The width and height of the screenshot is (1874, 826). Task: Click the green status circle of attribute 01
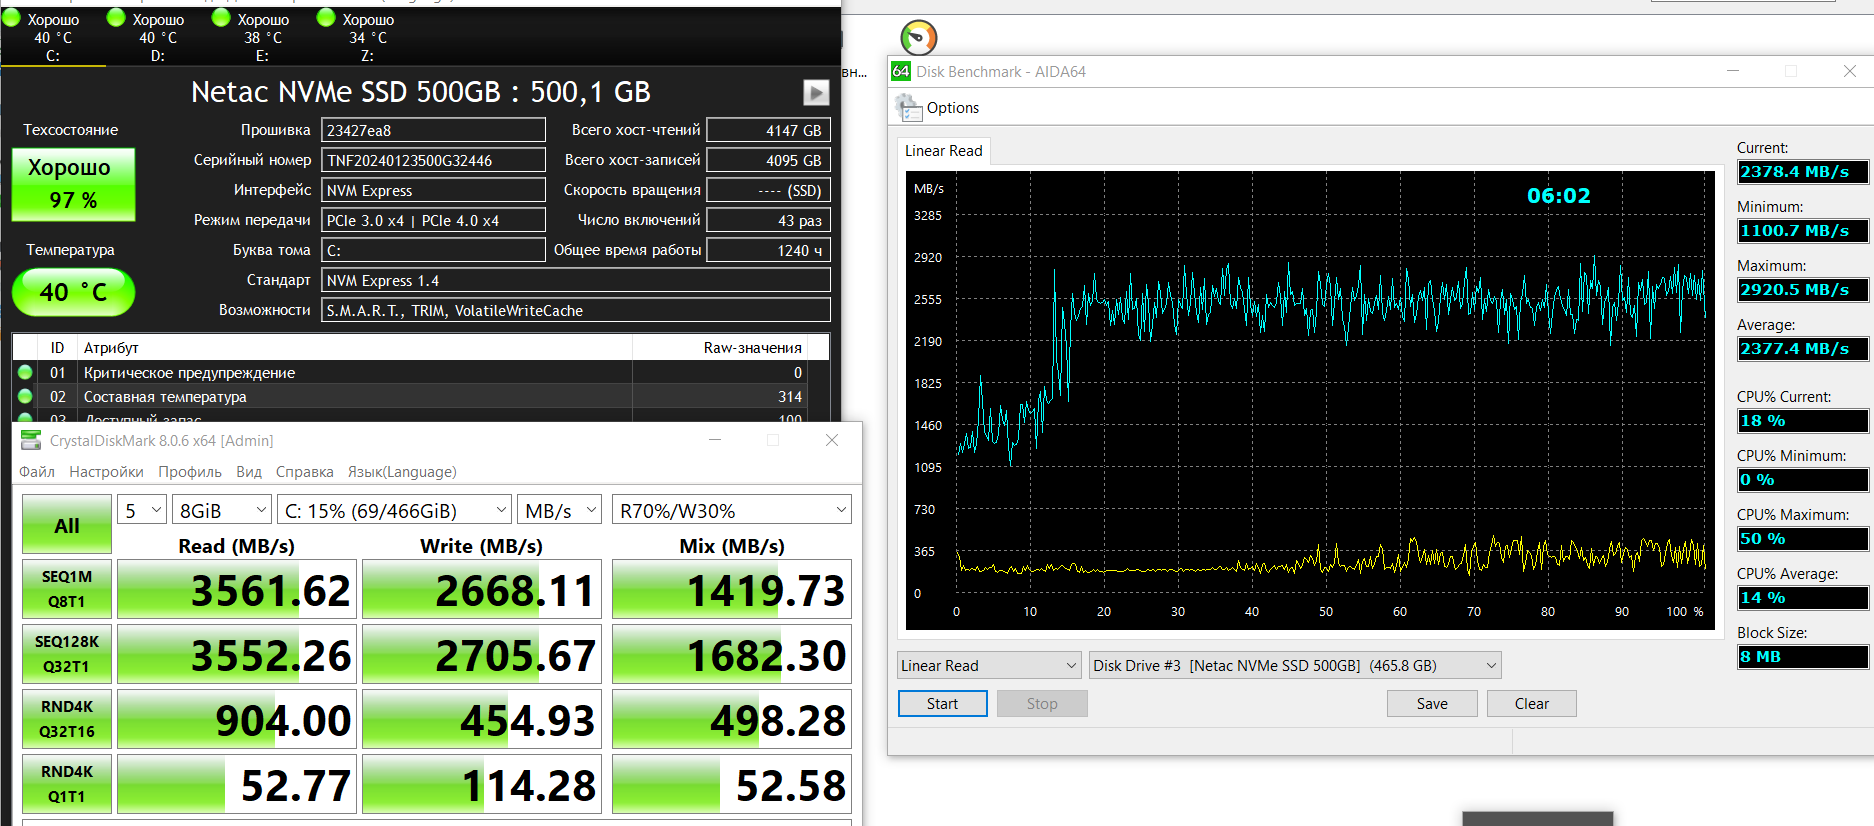tap(25, 372)
